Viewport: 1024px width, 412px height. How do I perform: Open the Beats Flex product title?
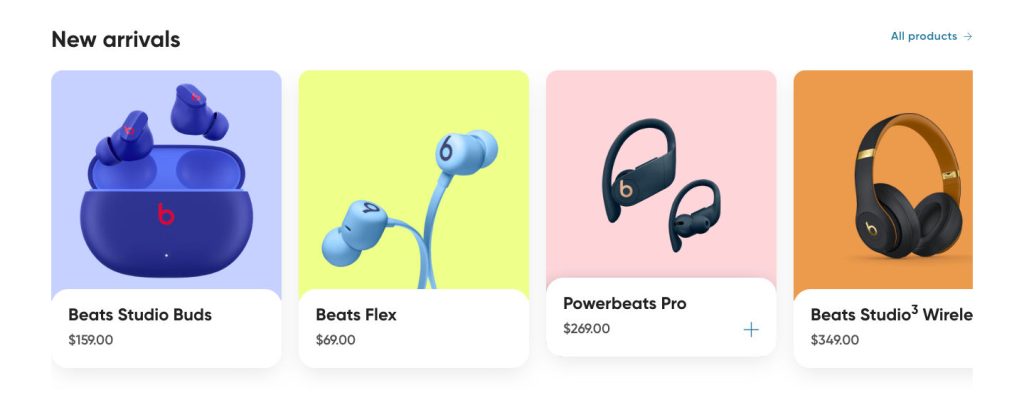tap(356, 315)
